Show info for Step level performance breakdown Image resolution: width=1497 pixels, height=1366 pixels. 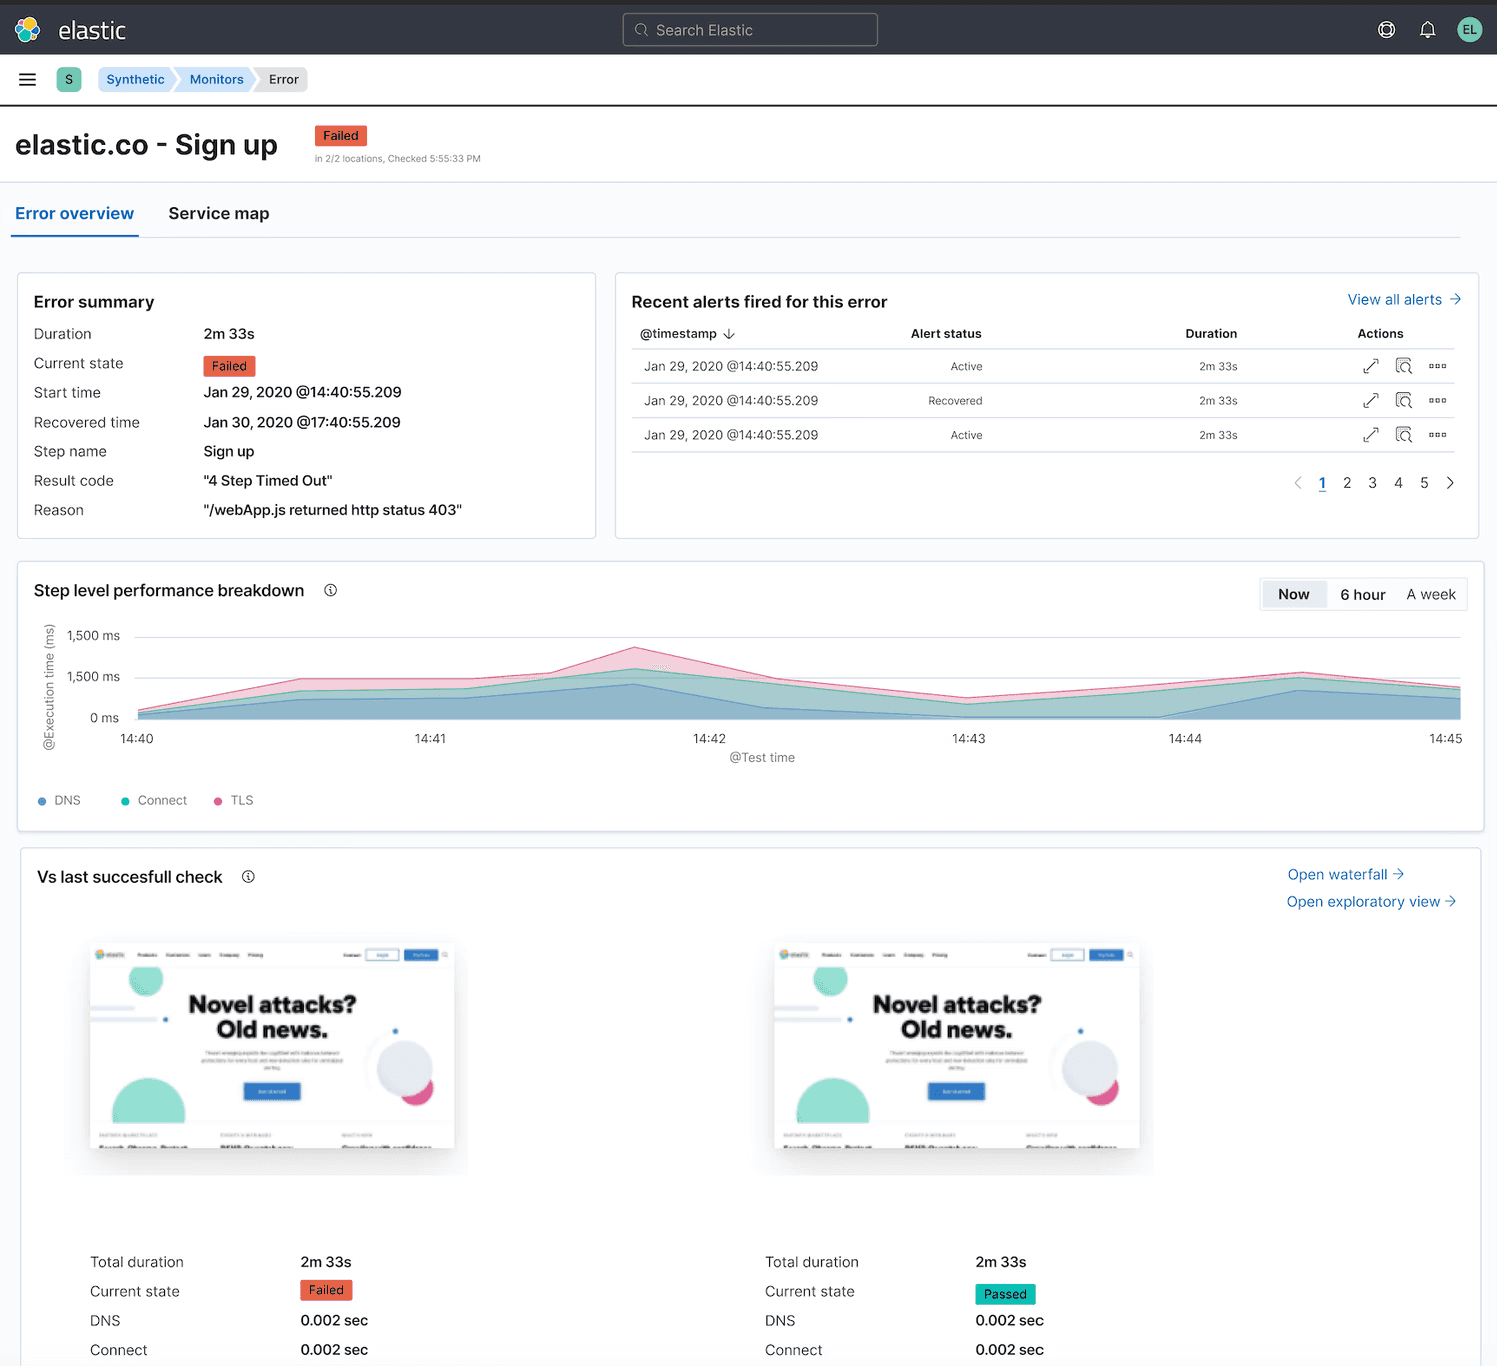point(330,590)
